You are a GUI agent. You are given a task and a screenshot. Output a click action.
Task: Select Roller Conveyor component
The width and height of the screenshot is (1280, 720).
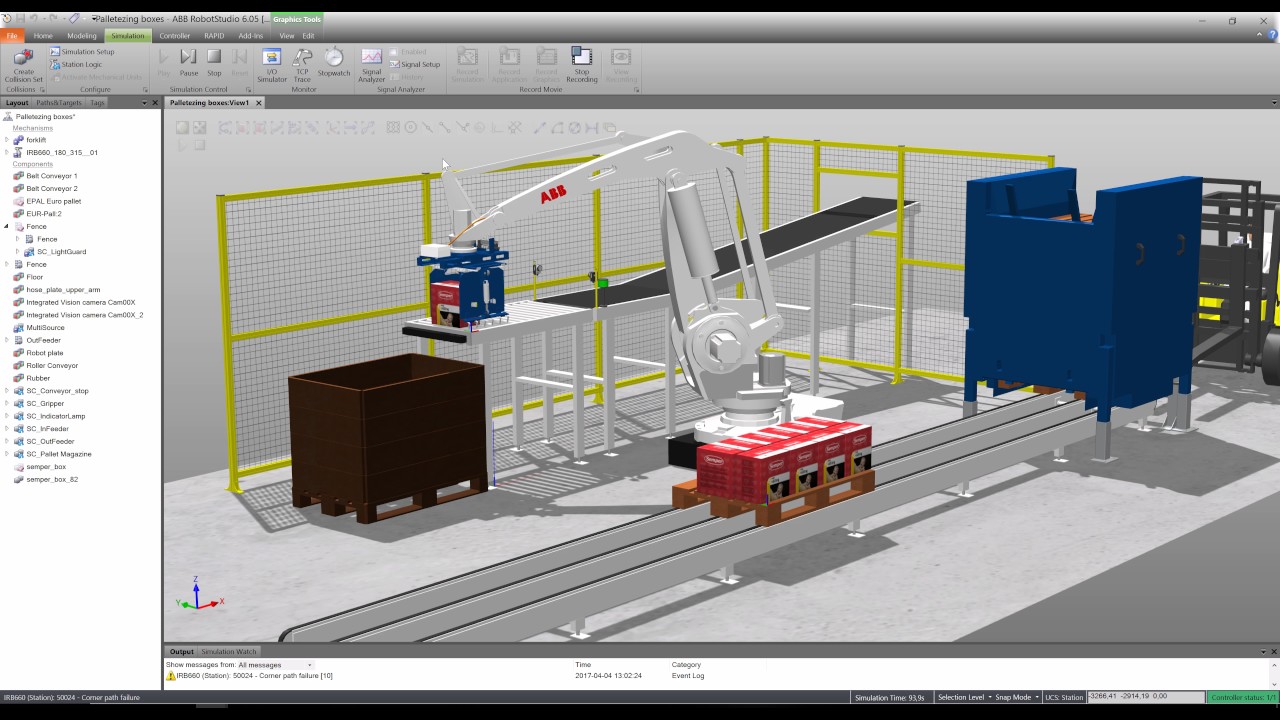(x=52, y=366)
